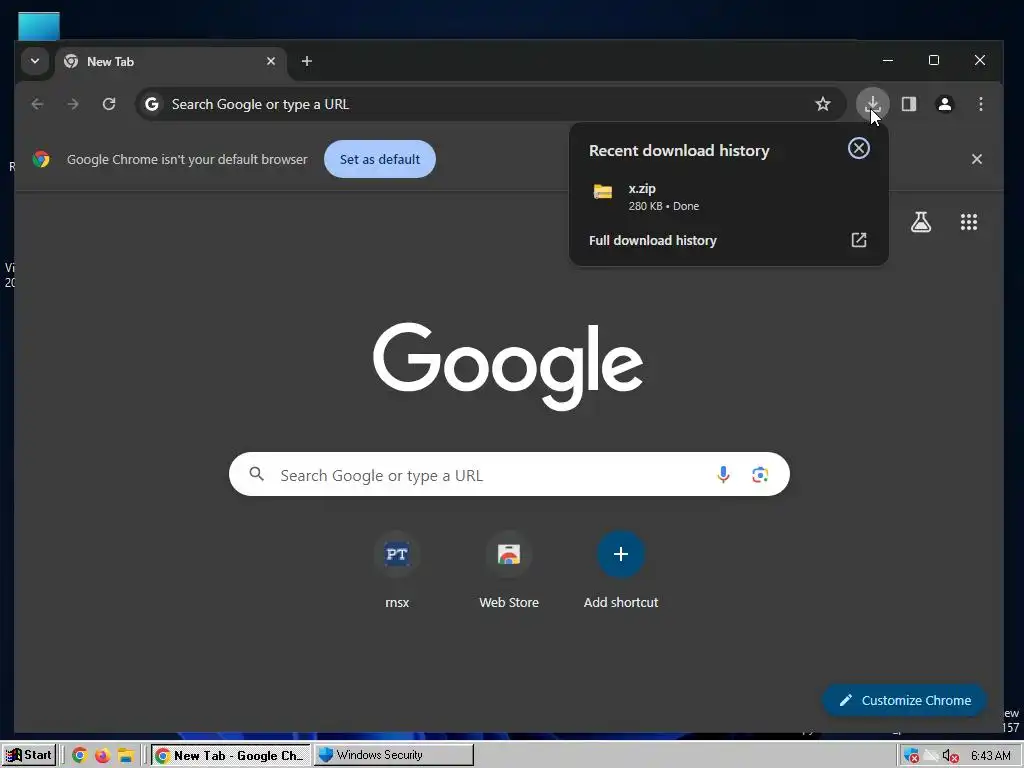Launch Chrome from quick launch bar
Screen dimensions: 1024x768
[x=80, y=756]
